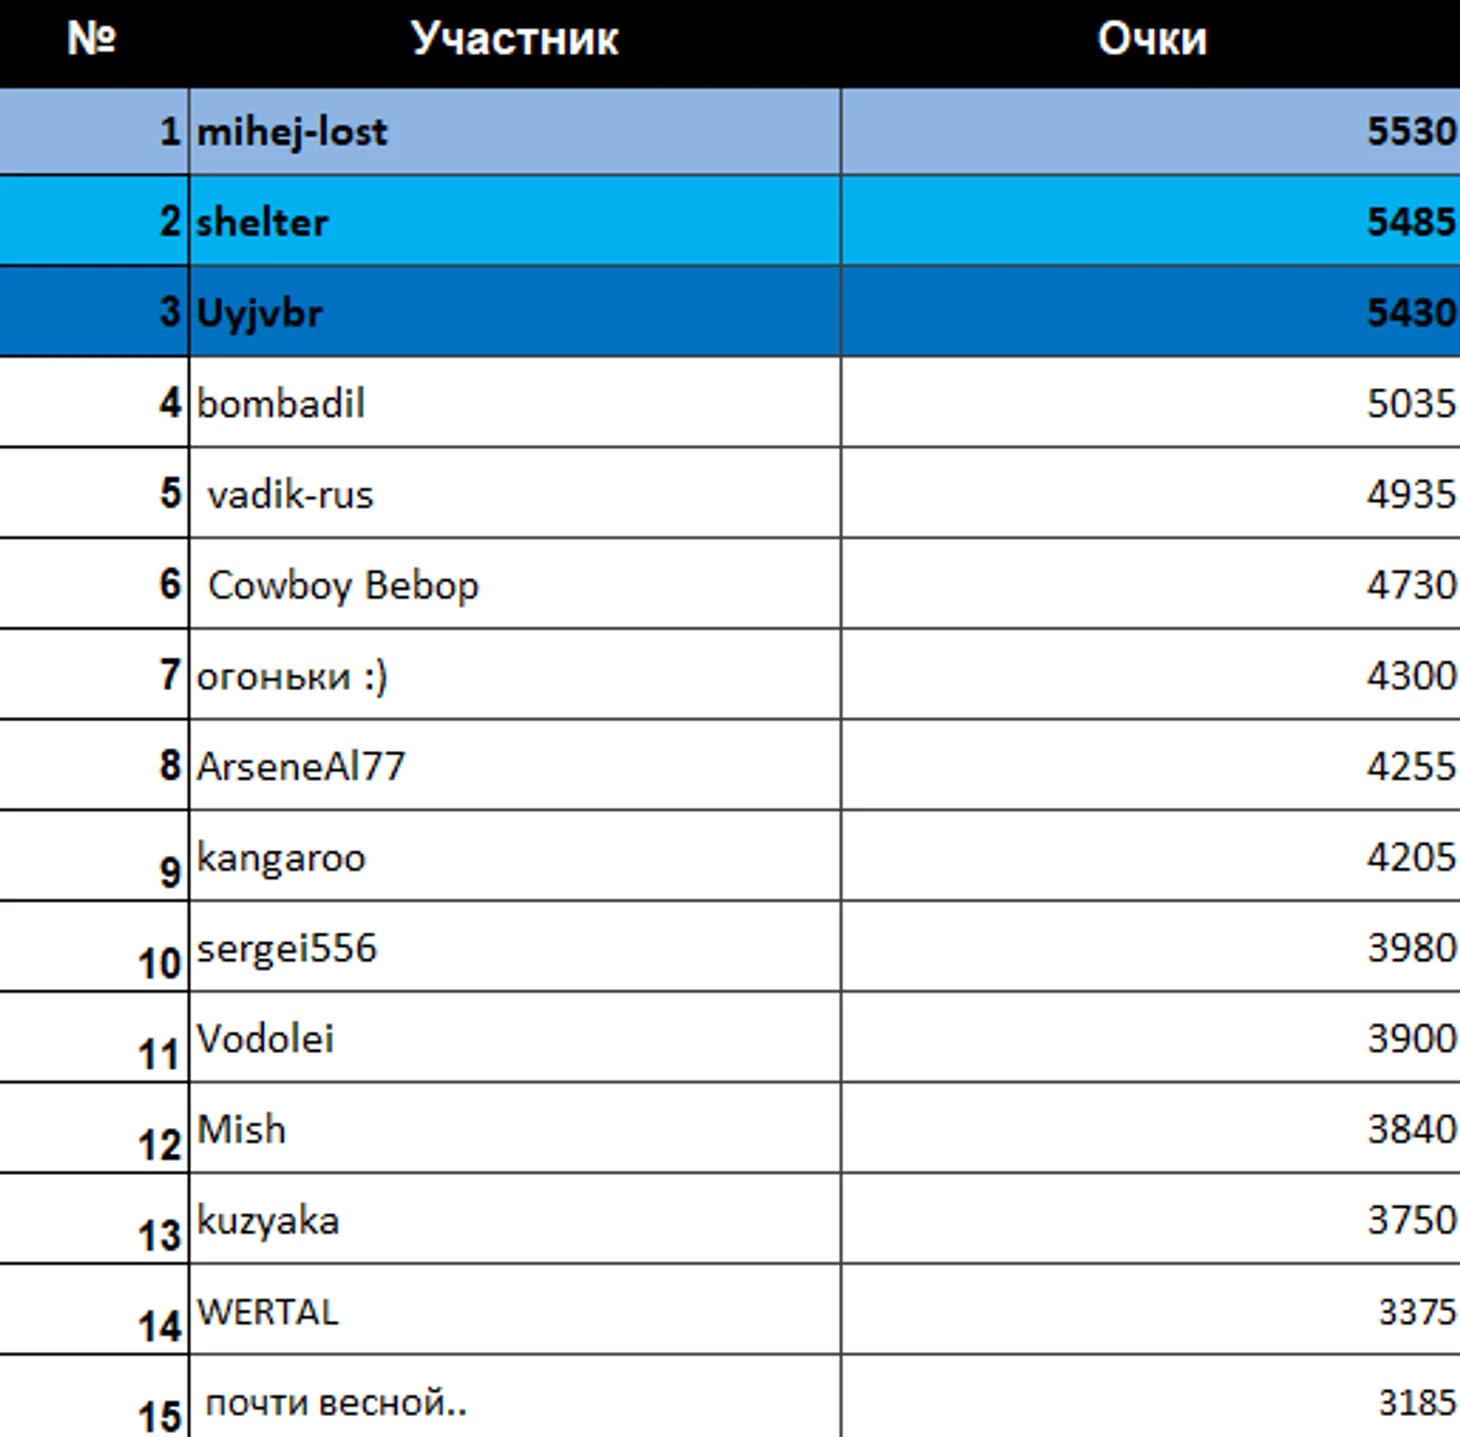Select the ArseneAl77 cell
The height and width of the screenshot is (1437, 1460).
(x=301, y=767)
